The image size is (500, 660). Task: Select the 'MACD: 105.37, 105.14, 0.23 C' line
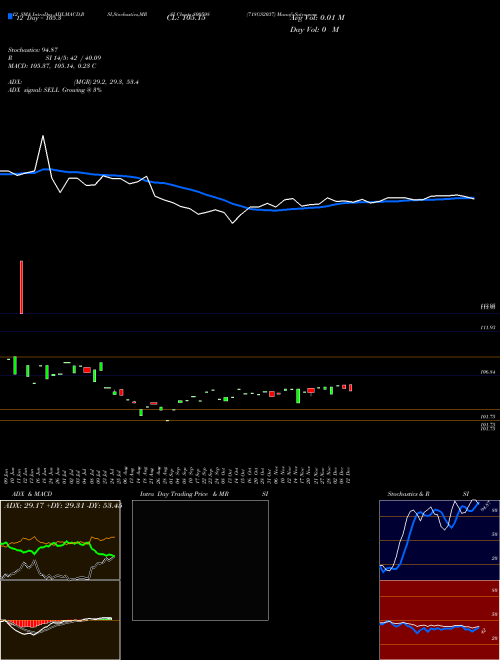coord(52,66)
